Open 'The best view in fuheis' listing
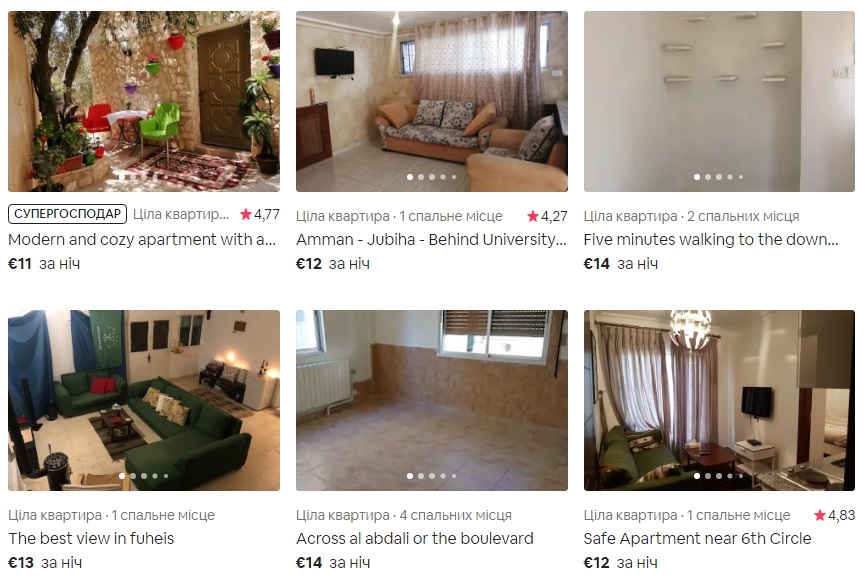Screen dimensions: 863x582 (91, 539)
